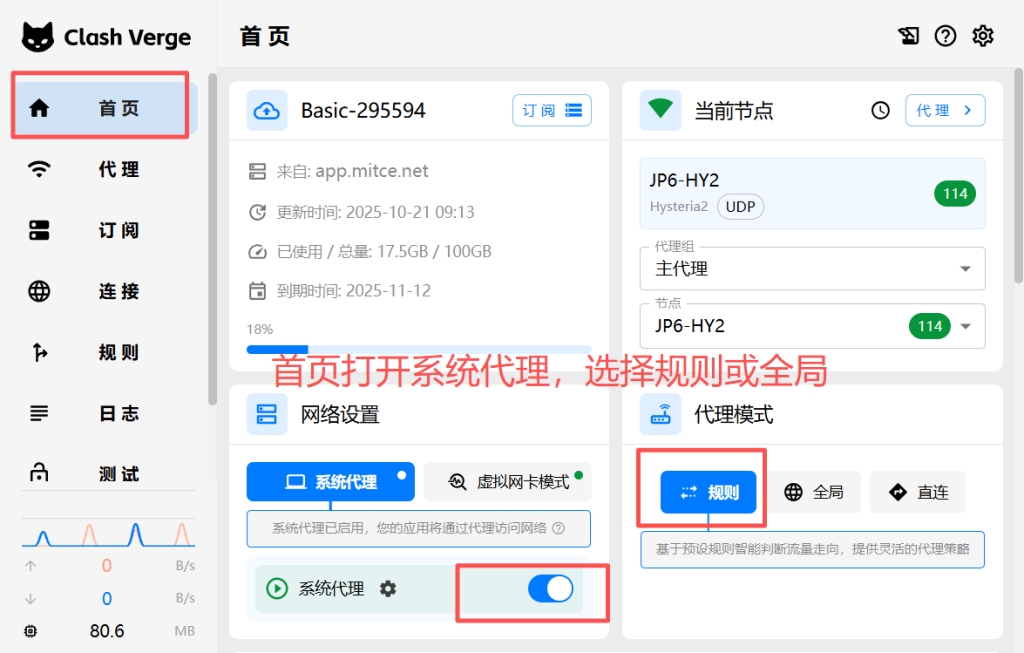Viewport: 1024px width, 653px height.
Task: Click the clock icon beside 当前节点
Action: [880, 110]
